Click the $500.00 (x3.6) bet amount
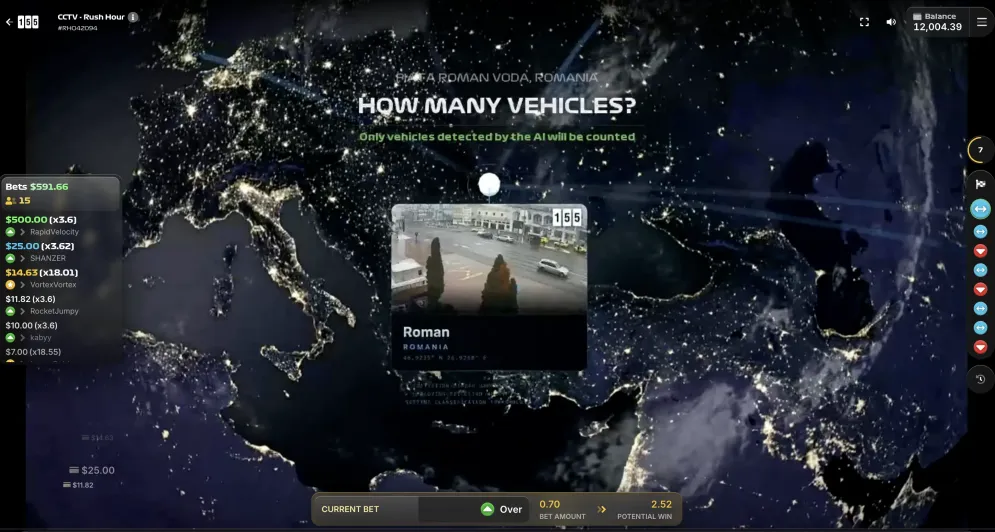Image resolution: width=995 pixels, height=532 pixels. [x=41, y=220]
